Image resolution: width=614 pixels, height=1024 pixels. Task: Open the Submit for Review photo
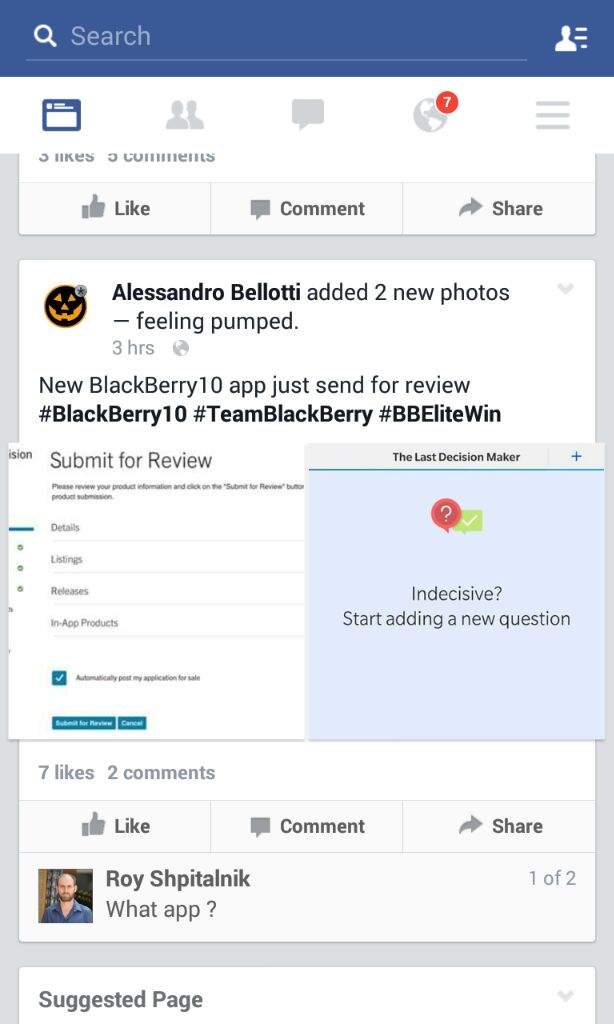(156, 591)
